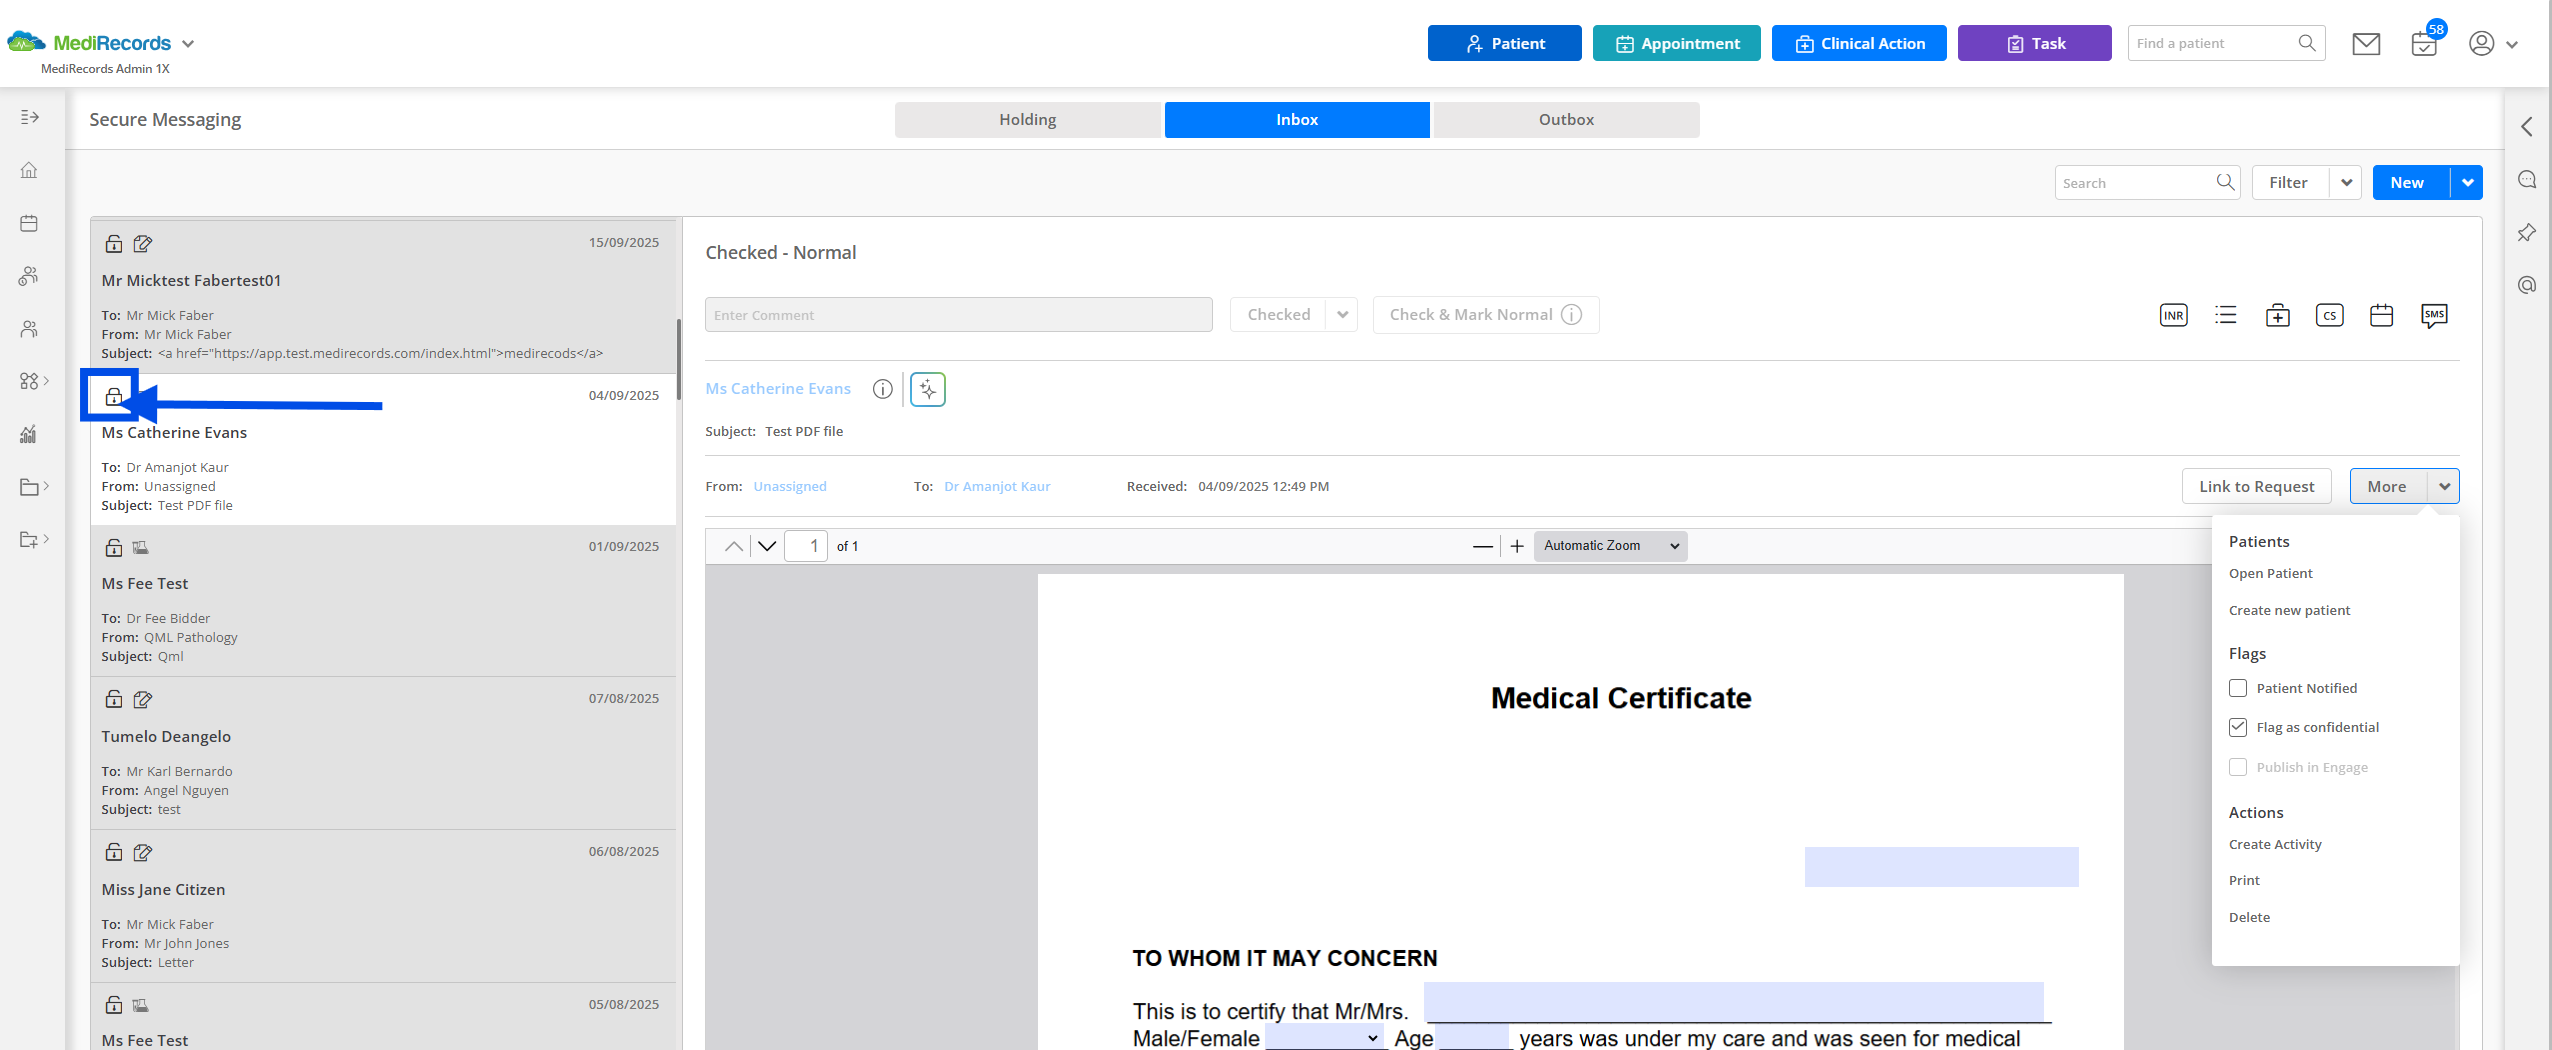Viewport: 2552px width, 1050px height.
Task: Click the magnifier in Find a patient
Action: 2307,43
